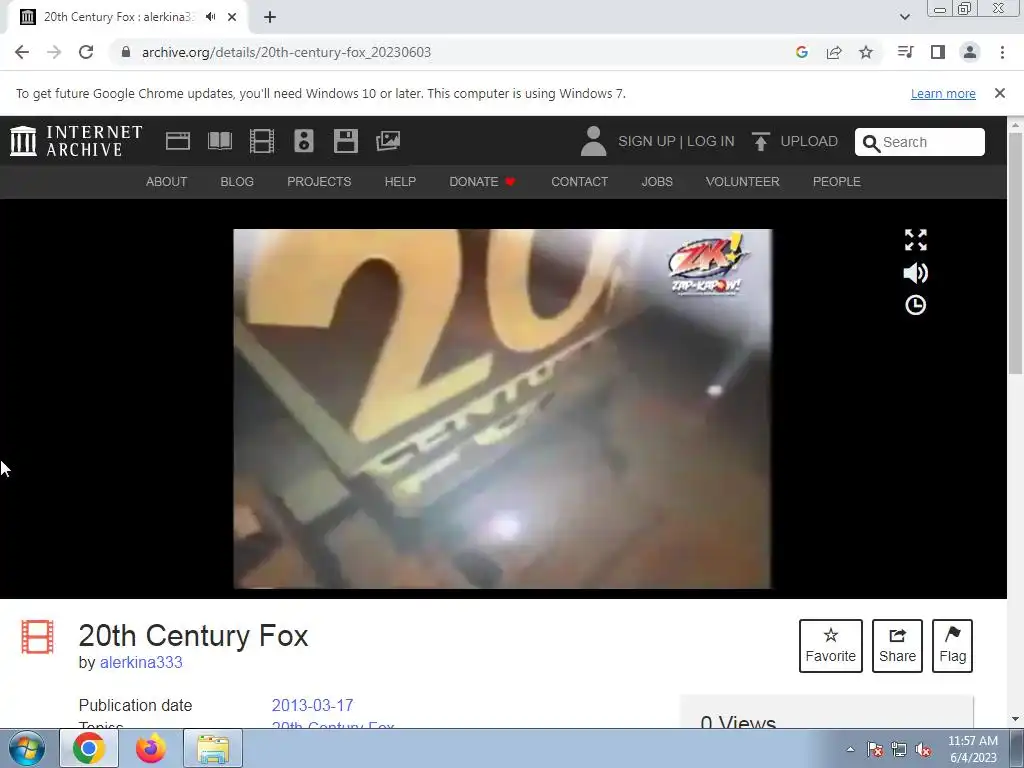Open Windows Explorer from taskbar
The width and height of the screenshot is (1024, 768).
[213, 748]
